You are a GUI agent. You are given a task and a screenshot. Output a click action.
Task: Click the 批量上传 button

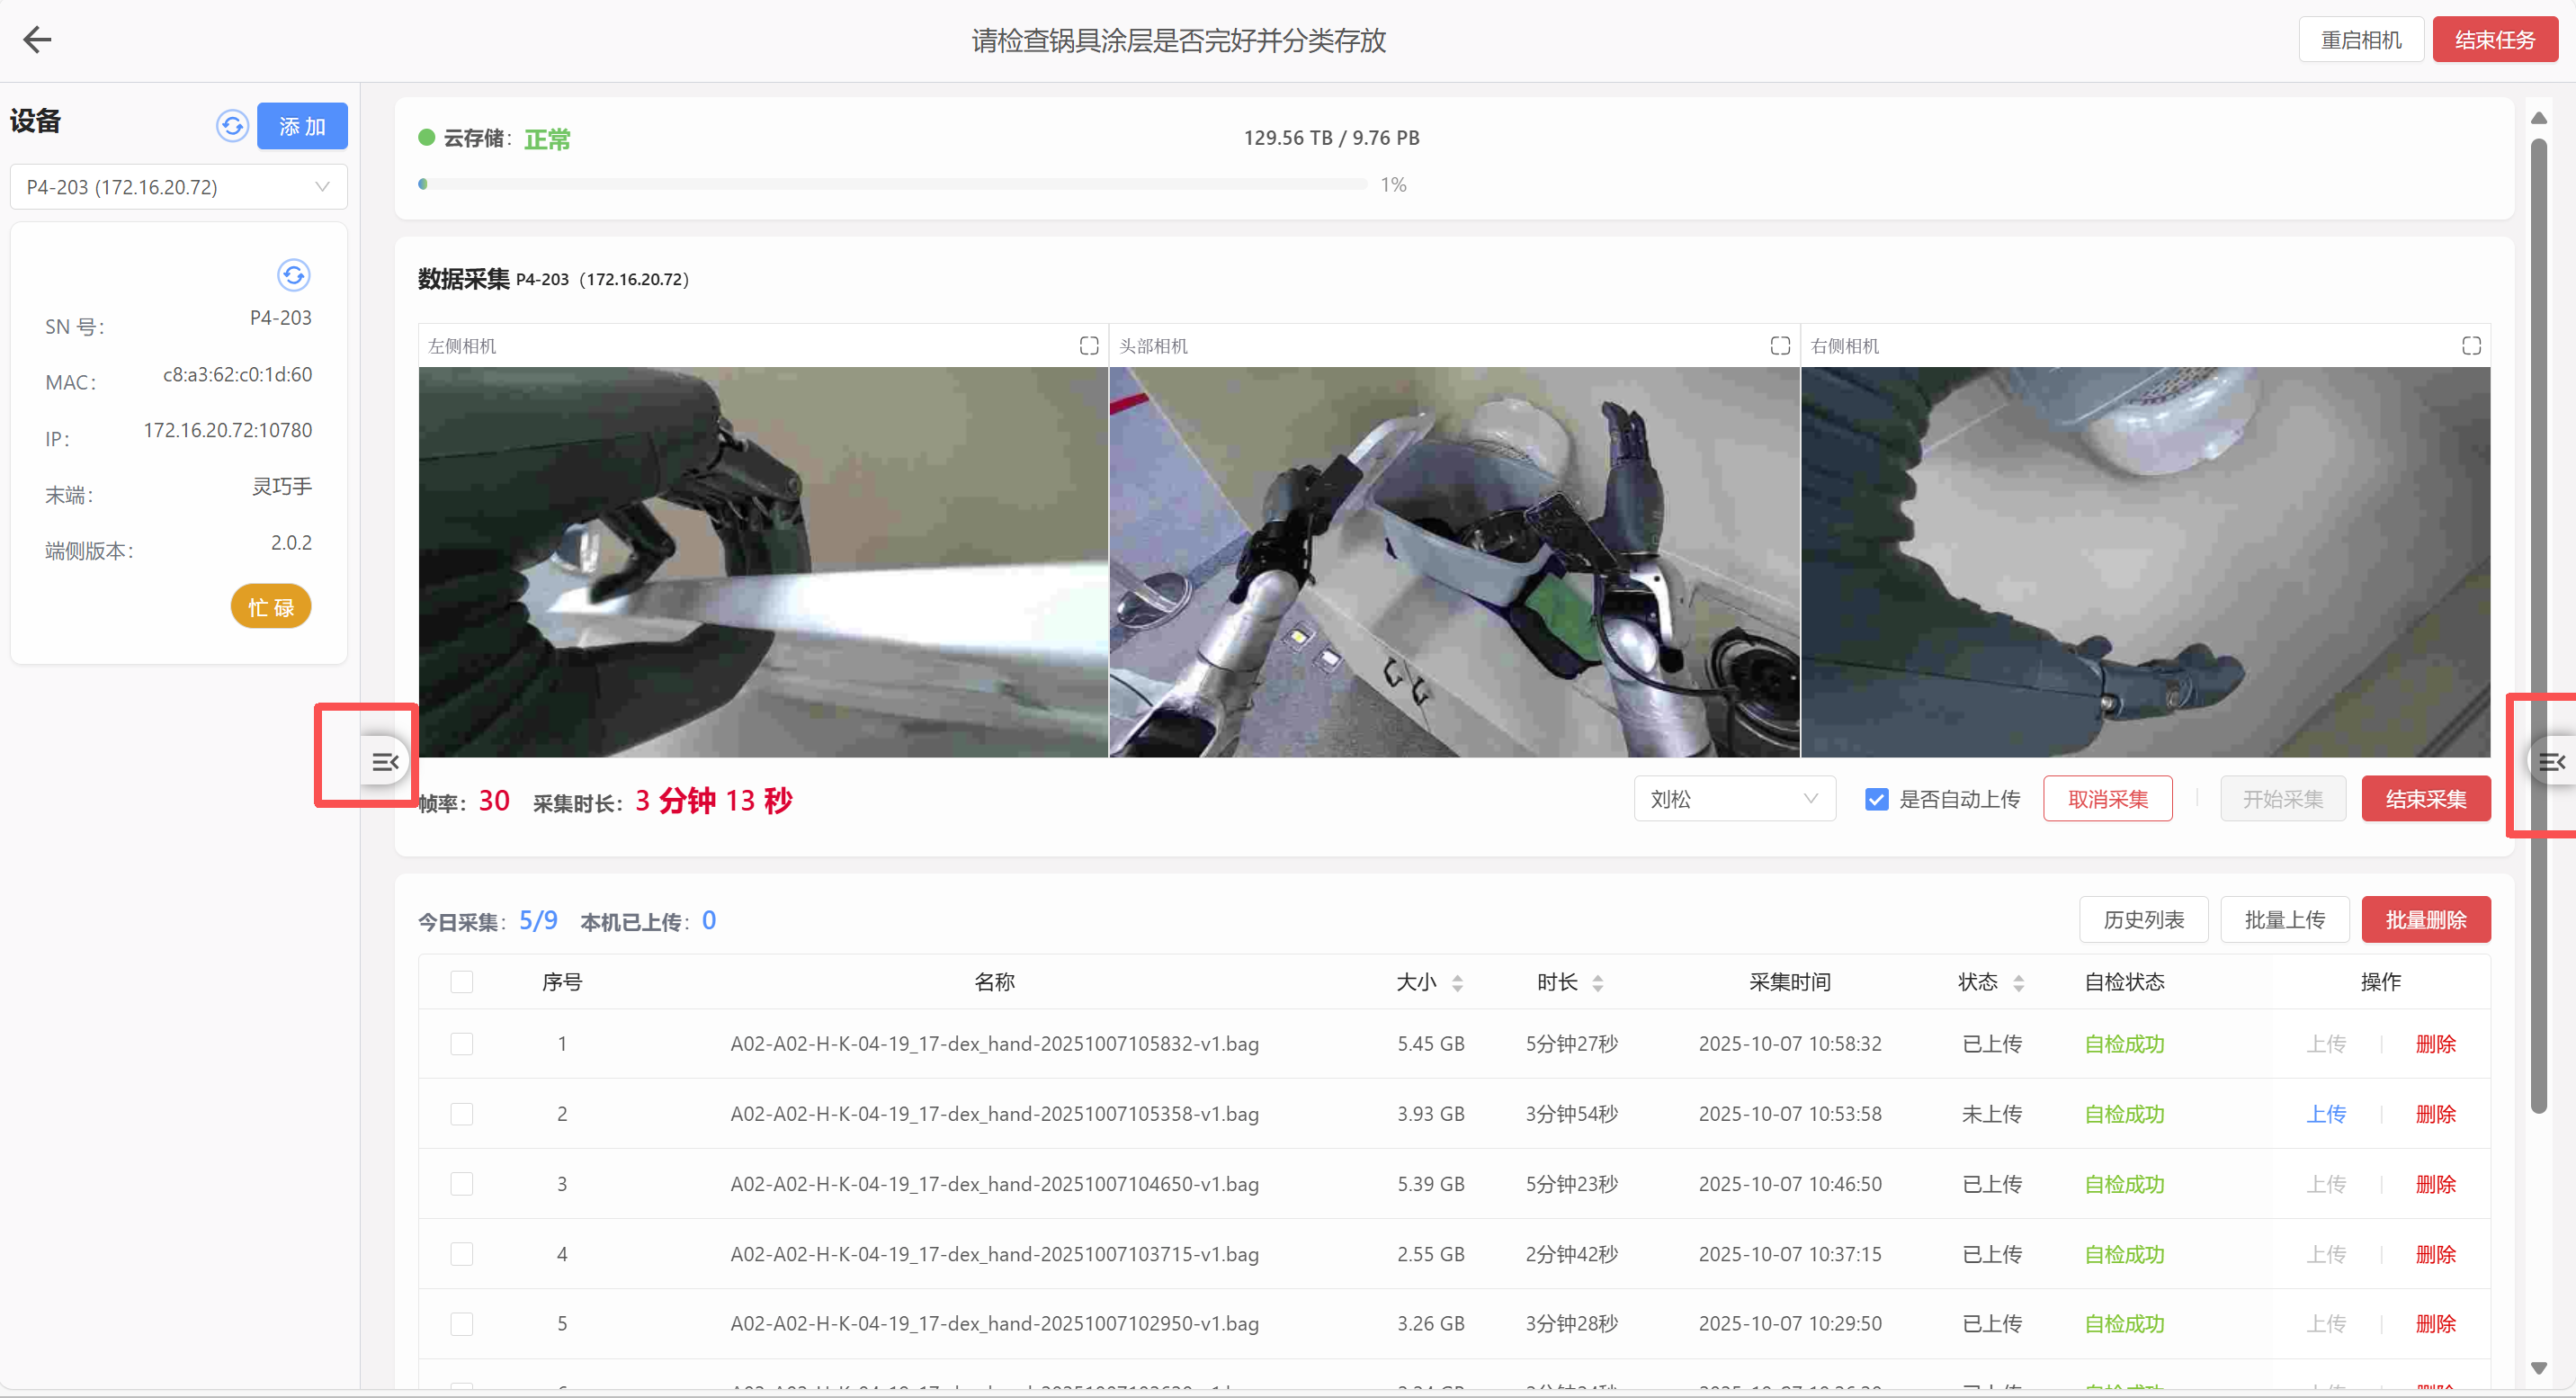(x=2283, y=919)
